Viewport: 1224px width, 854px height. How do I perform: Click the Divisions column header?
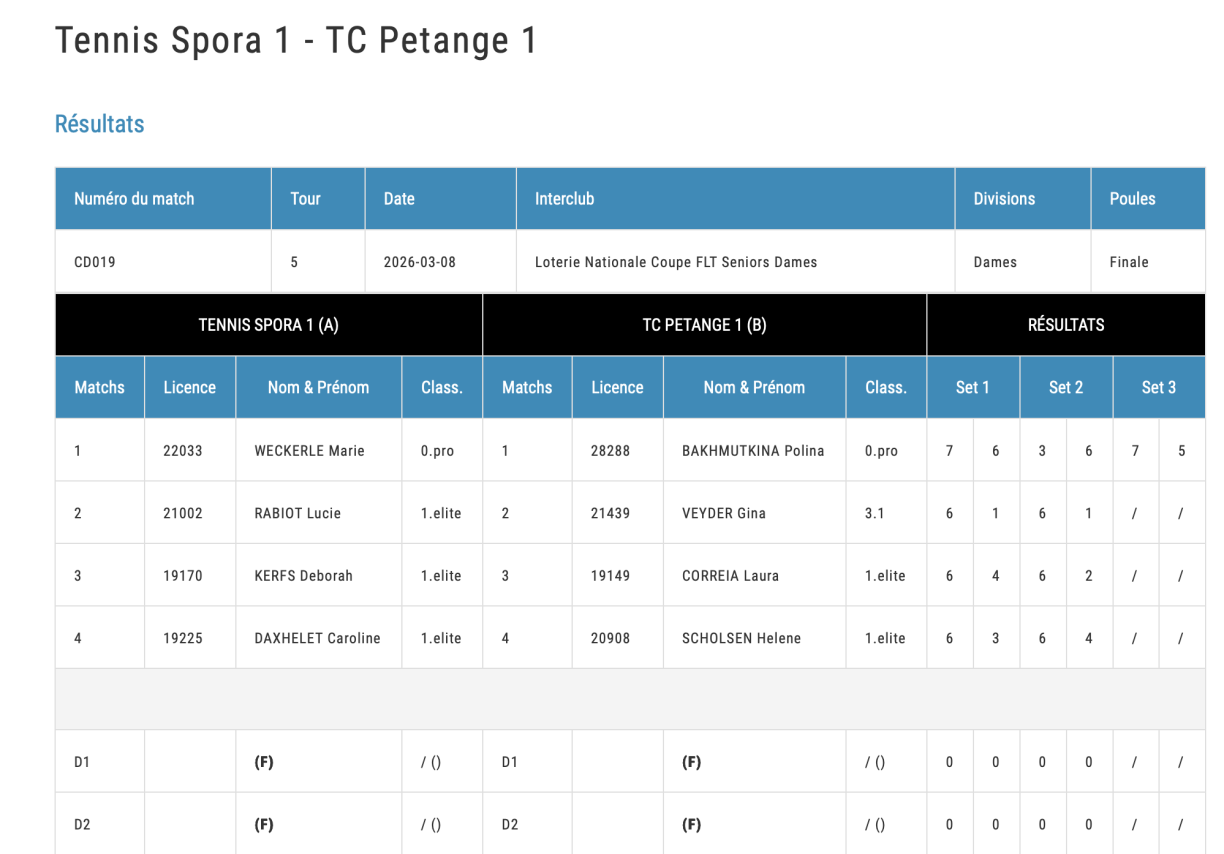coord(1004,199)
